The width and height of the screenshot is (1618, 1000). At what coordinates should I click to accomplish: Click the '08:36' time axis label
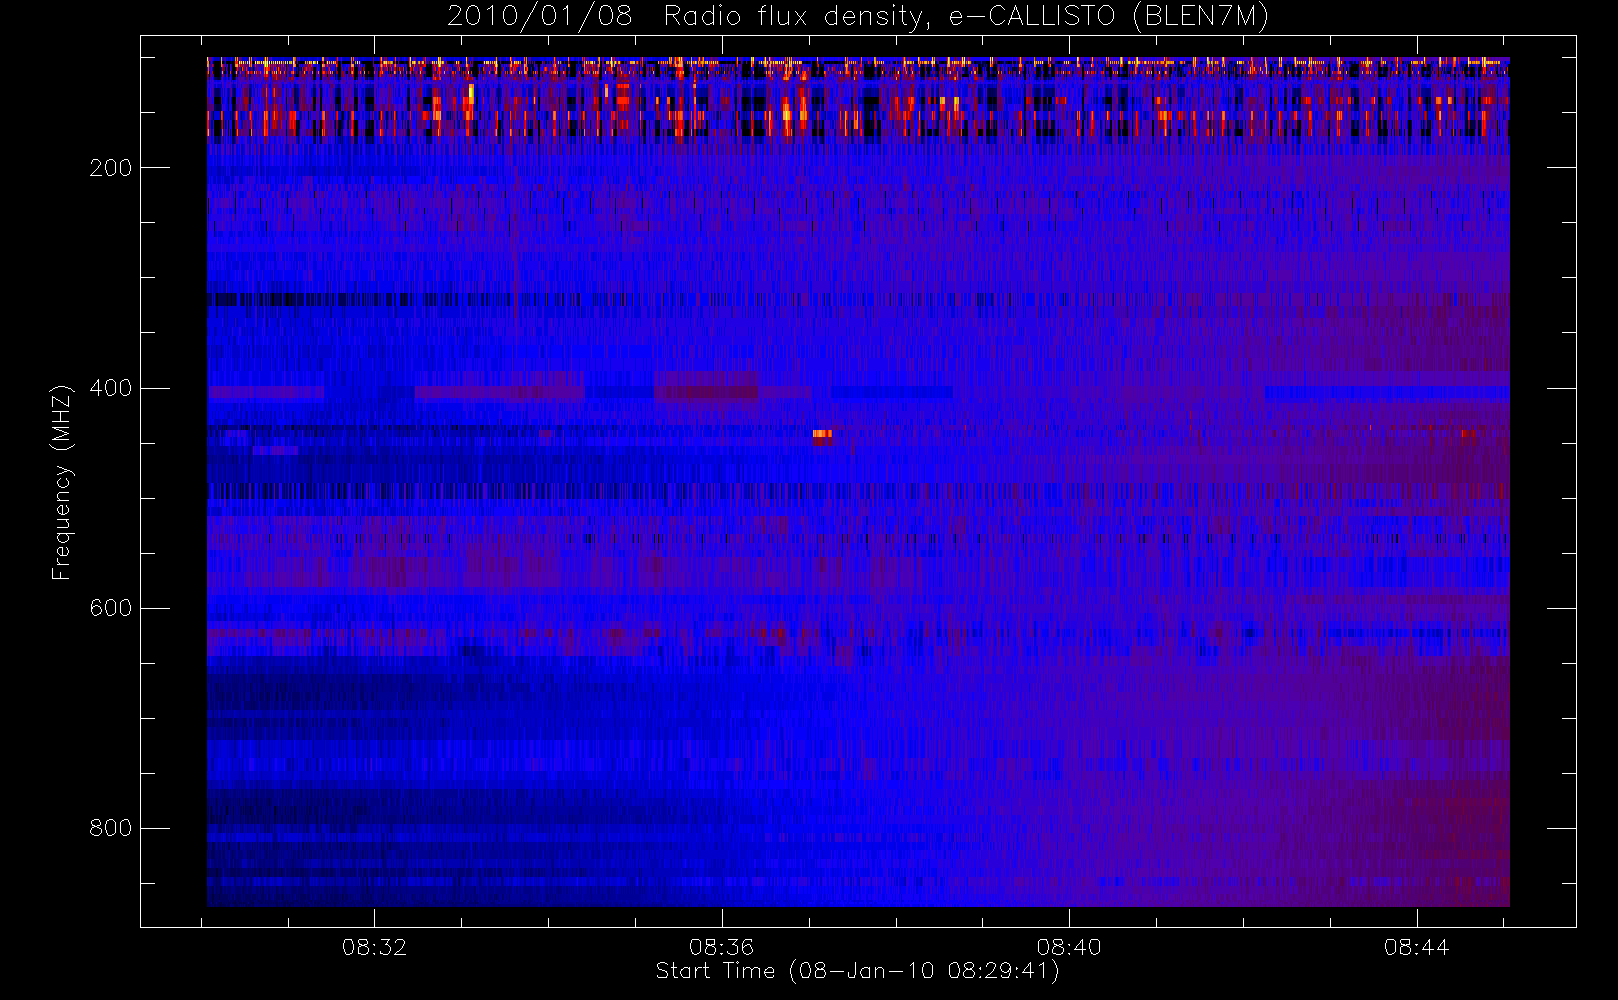tap(722, 947)
